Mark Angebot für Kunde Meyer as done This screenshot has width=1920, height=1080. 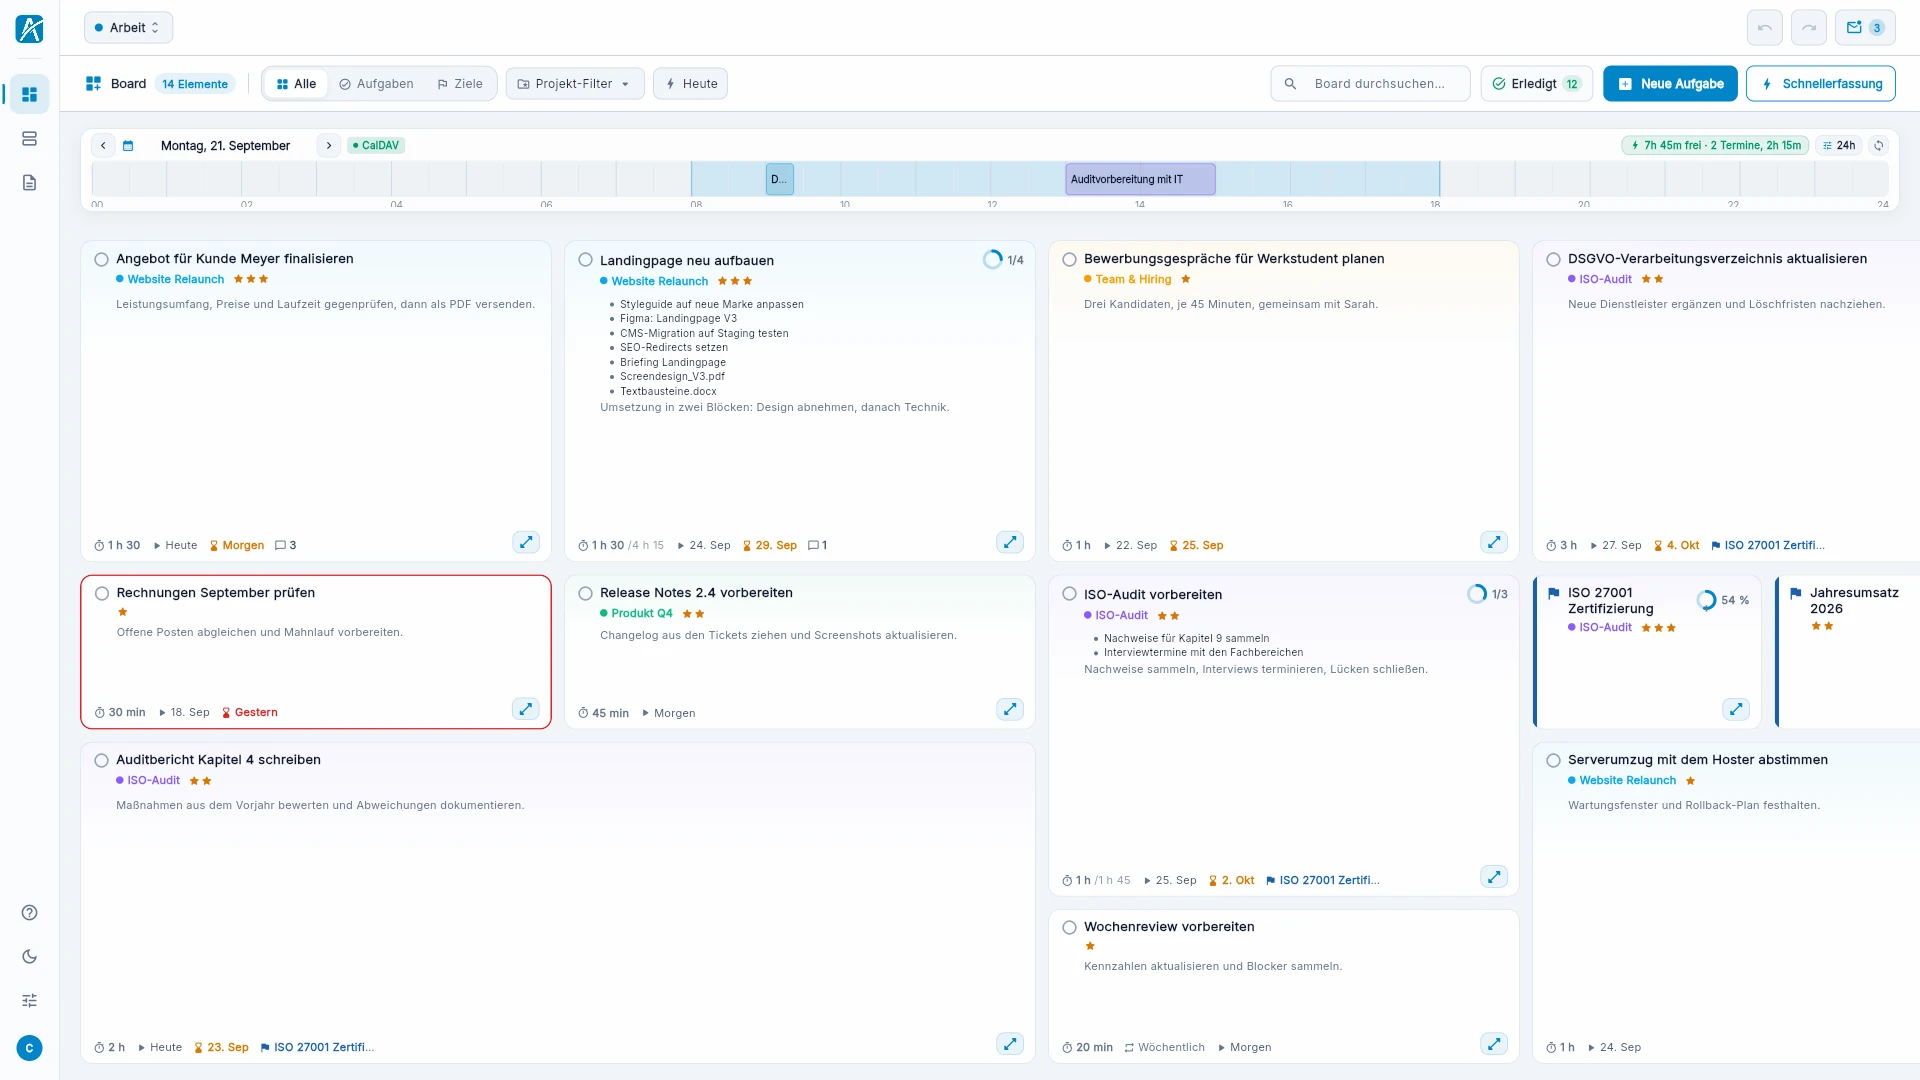pyautogui.click(x=101, y=259)
